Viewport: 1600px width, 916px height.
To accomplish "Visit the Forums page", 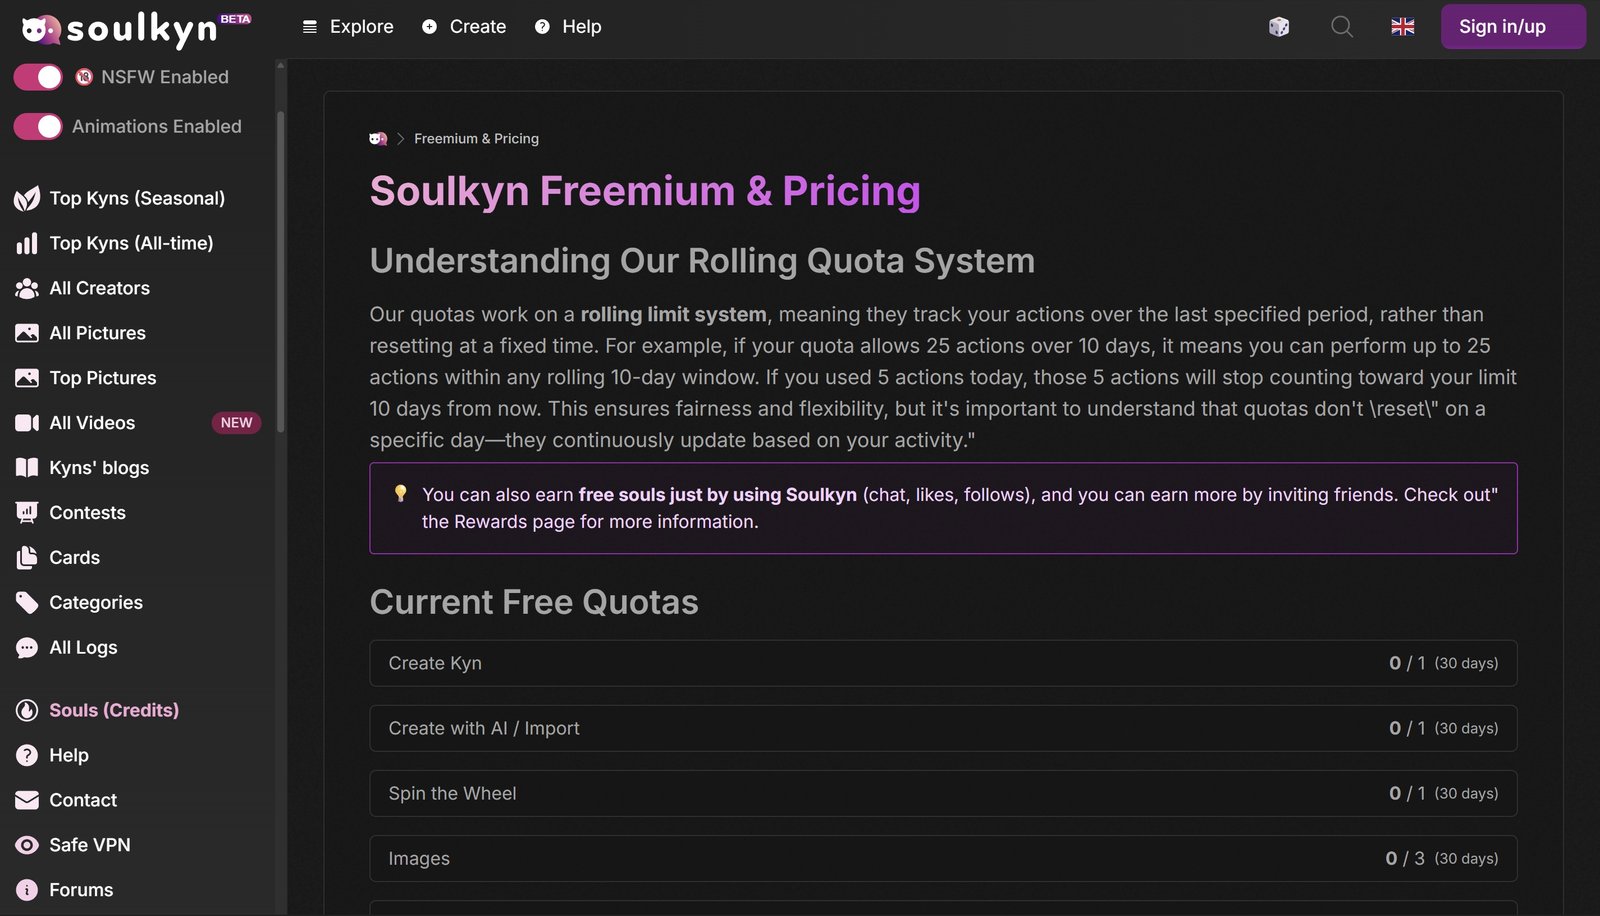I will pos(81,889).
